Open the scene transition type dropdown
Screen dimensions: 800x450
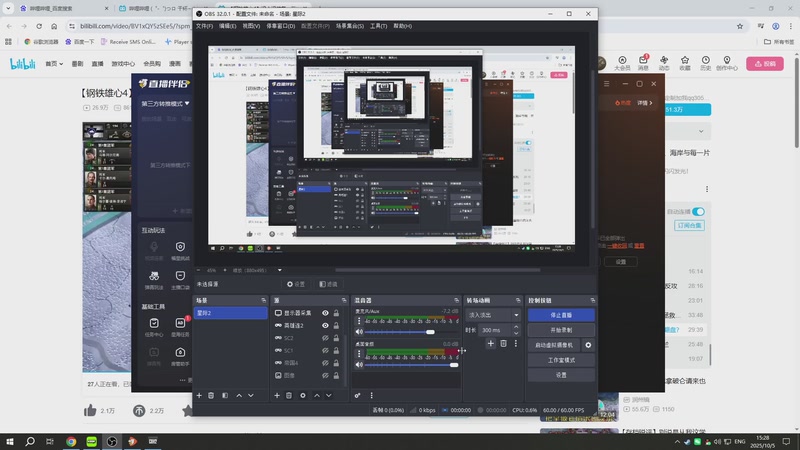493,315
